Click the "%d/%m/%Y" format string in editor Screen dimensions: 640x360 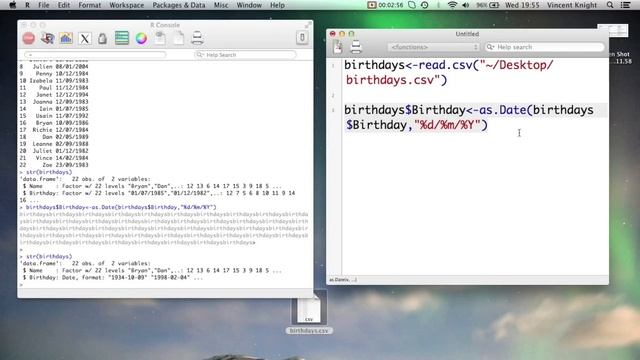(447, 125)
